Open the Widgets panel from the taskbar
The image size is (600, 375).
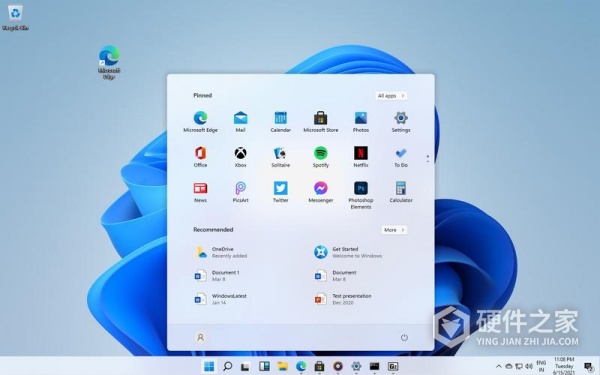click(264, 366)
